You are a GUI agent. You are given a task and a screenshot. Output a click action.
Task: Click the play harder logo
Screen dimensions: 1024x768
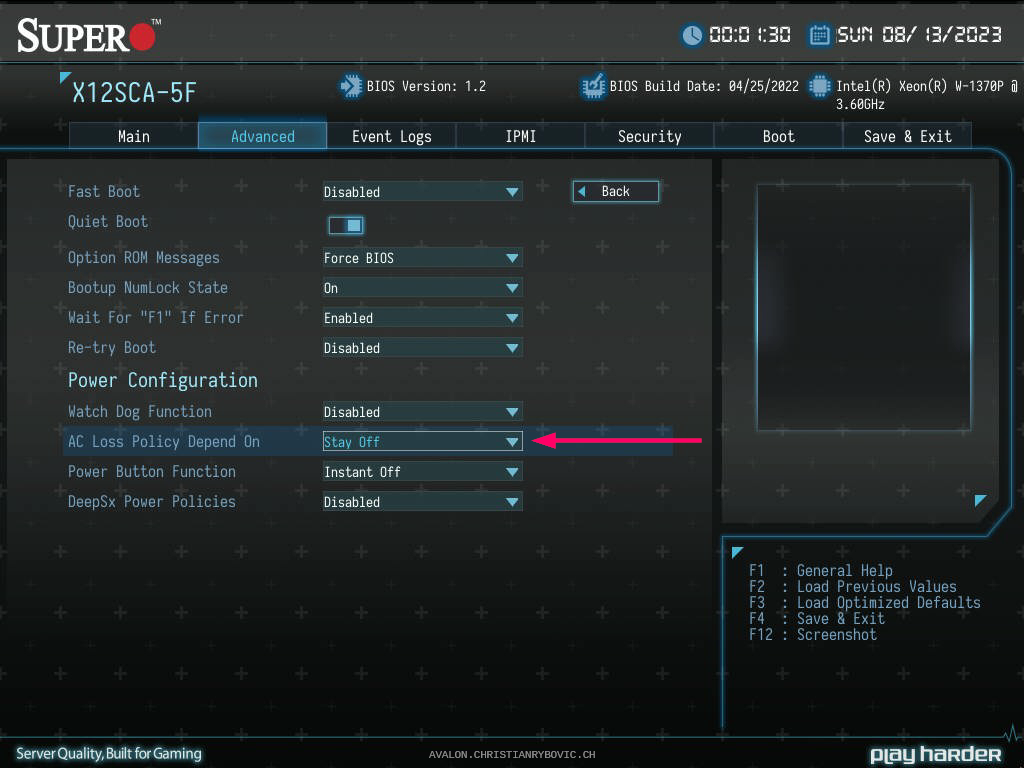click(935, 754)
